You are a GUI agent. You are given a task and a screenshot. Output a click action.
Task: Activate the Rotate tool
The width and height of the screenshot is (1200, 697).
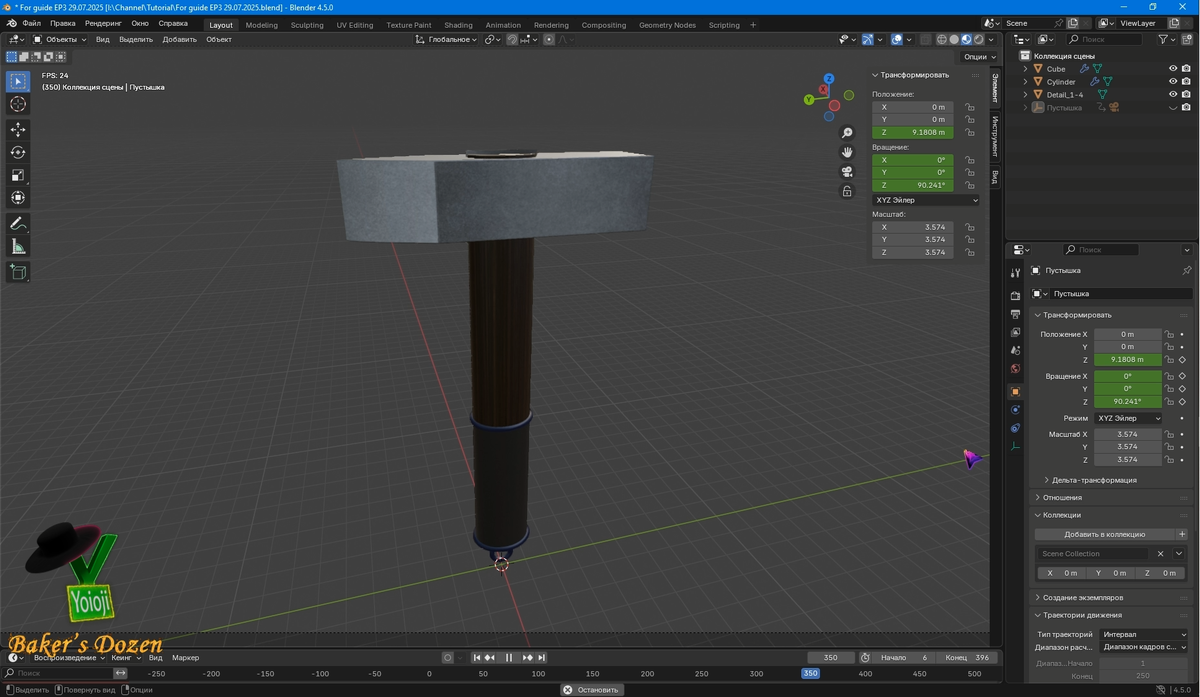click(x=18, y=153)
